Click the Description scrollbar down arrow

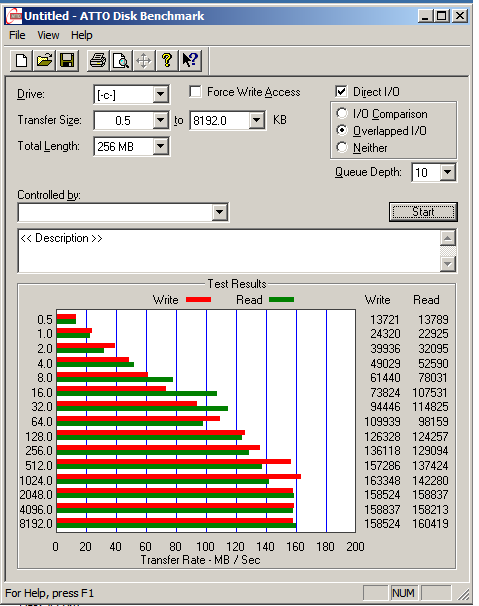coord(447,264)
